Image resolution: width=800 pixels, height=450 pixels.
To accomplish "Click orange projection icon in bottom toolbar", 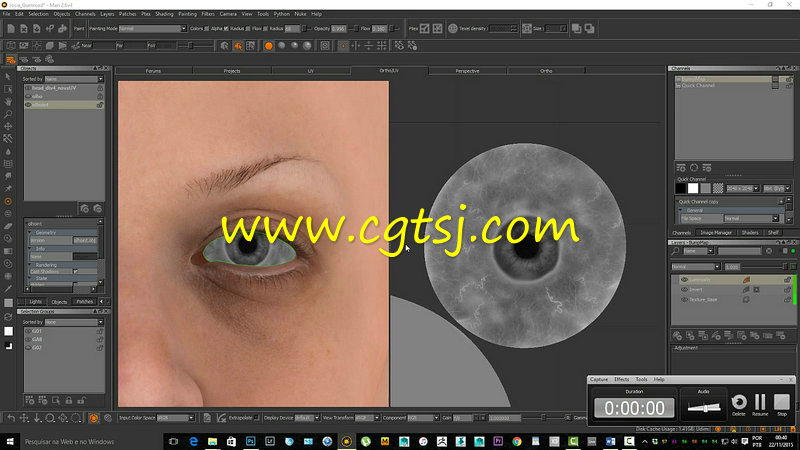I will coord(93,418).
